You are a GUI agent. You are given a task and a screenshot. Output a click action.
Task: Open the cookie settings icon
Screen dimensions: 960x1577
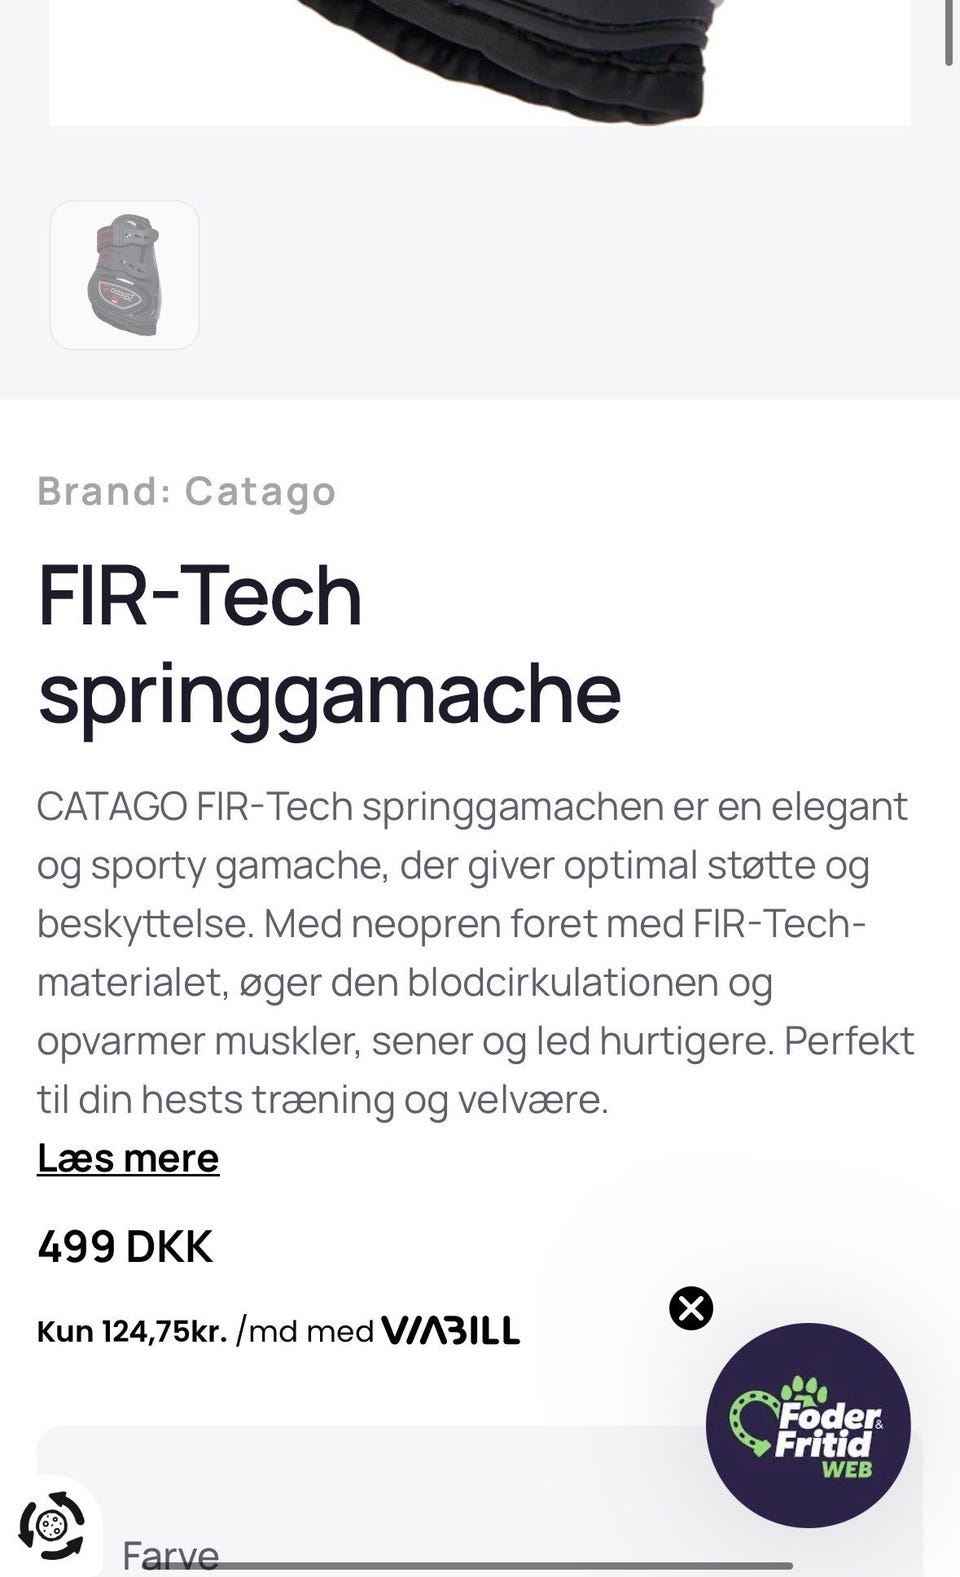tap(52, 1526)
